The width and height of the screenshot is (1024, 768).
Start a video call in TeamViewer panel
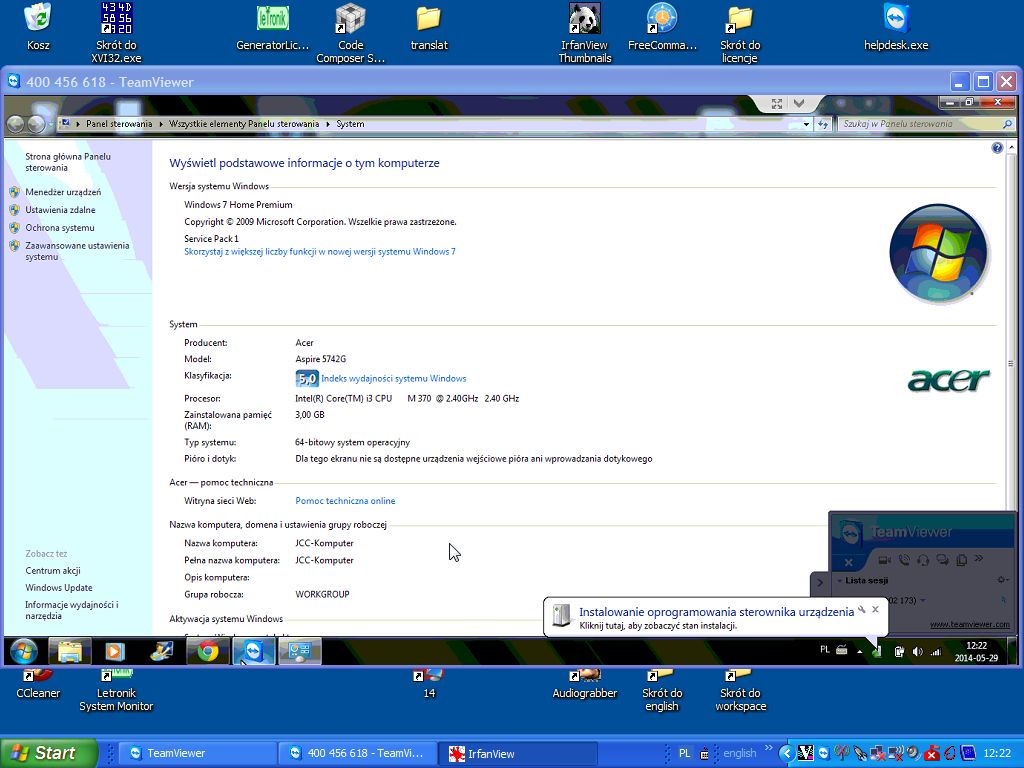[884, 560]
